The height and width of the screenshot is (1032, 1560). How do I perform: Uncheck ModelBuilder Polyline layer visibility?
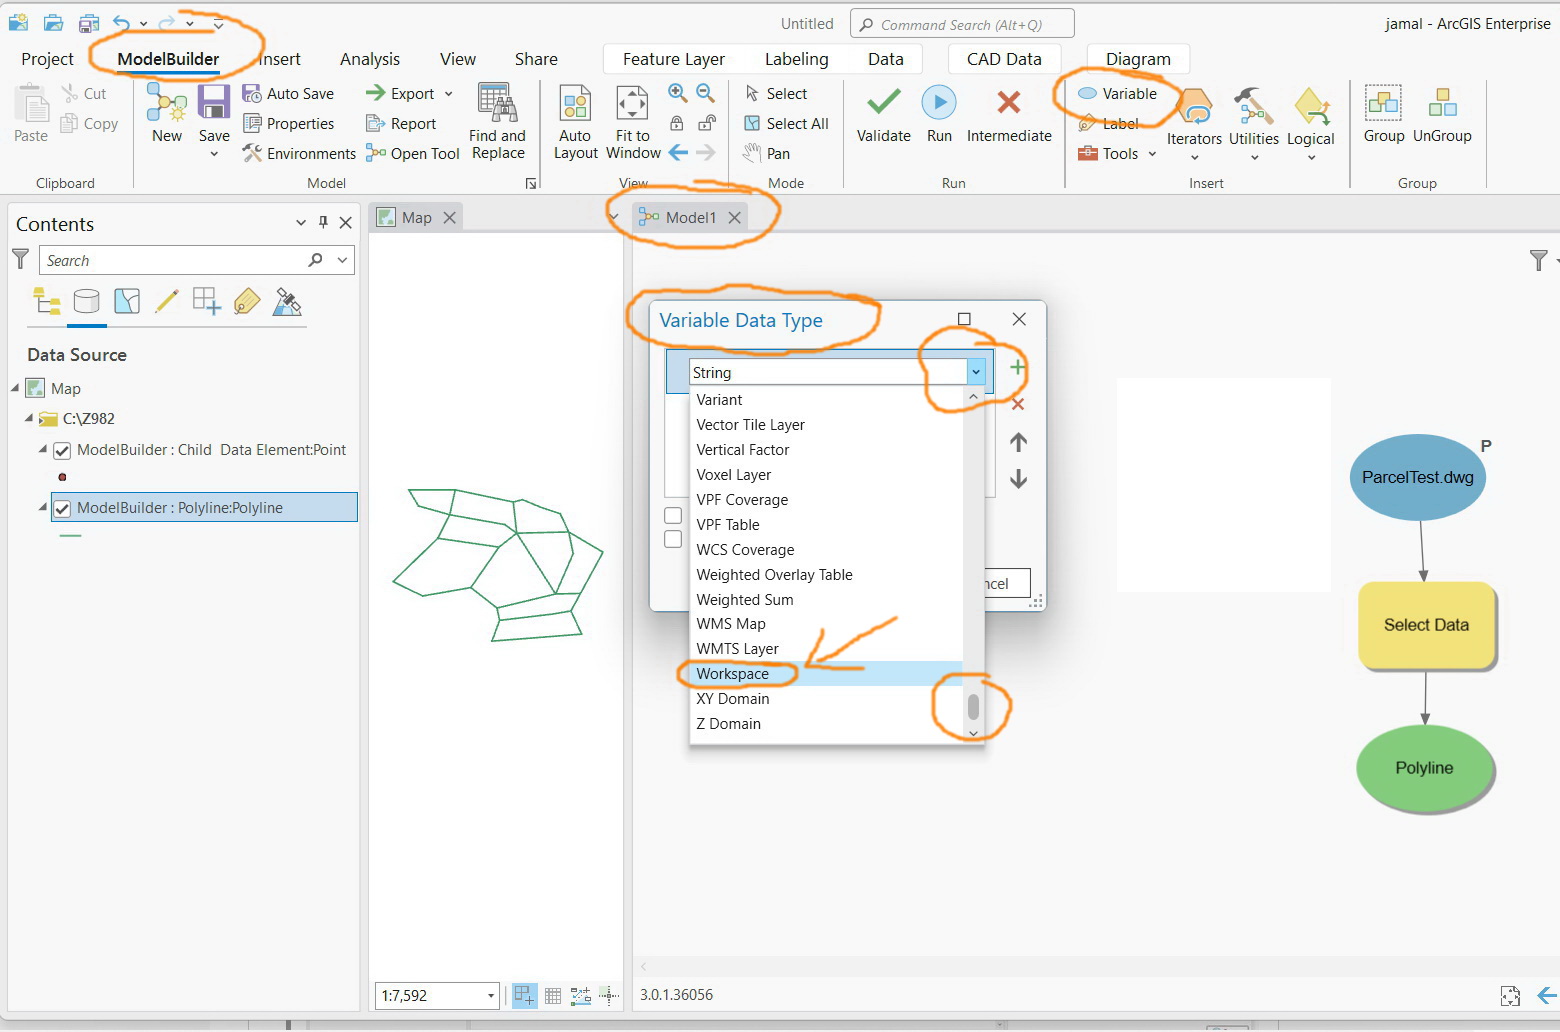pos(62,508)
